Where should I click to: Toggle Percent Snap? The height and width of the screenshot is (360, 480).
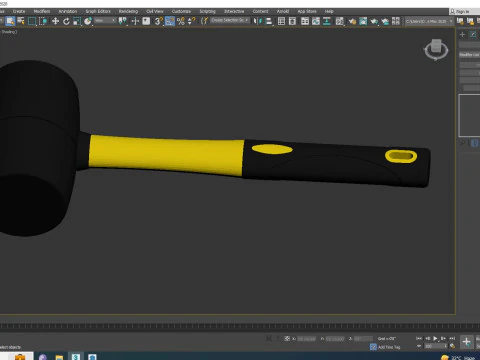click(x=181, y=21)
